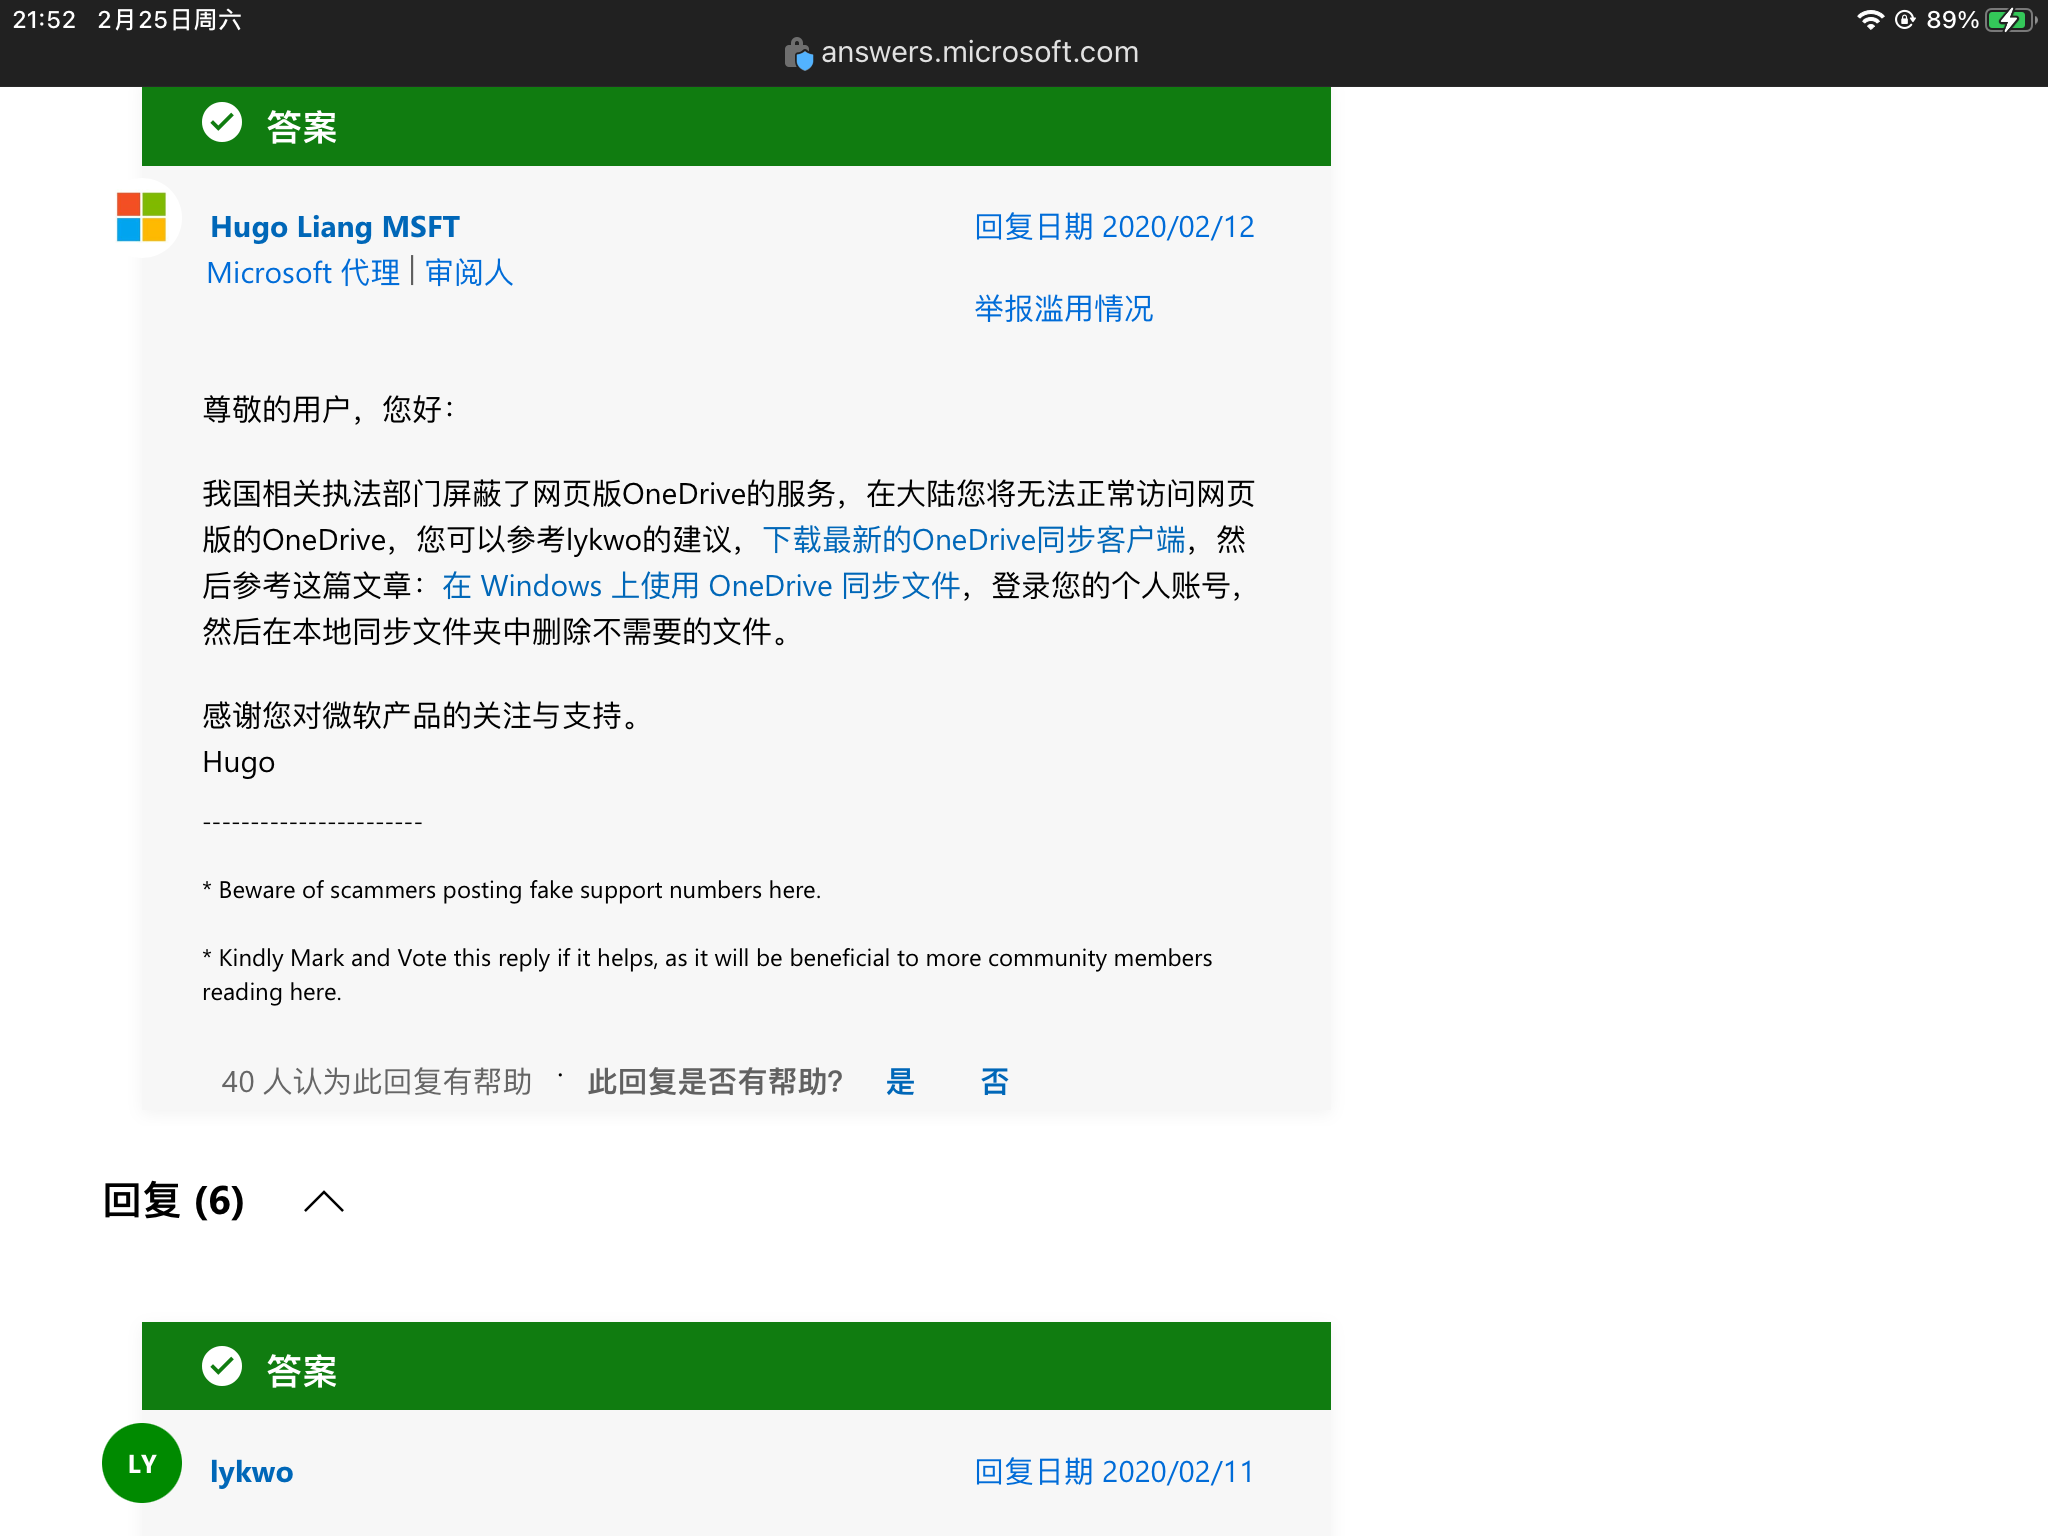This screenshot has height=1536, width=2048.
Task: Click the checkmark on the second 答案 banner
Action: coord(222,1366)
